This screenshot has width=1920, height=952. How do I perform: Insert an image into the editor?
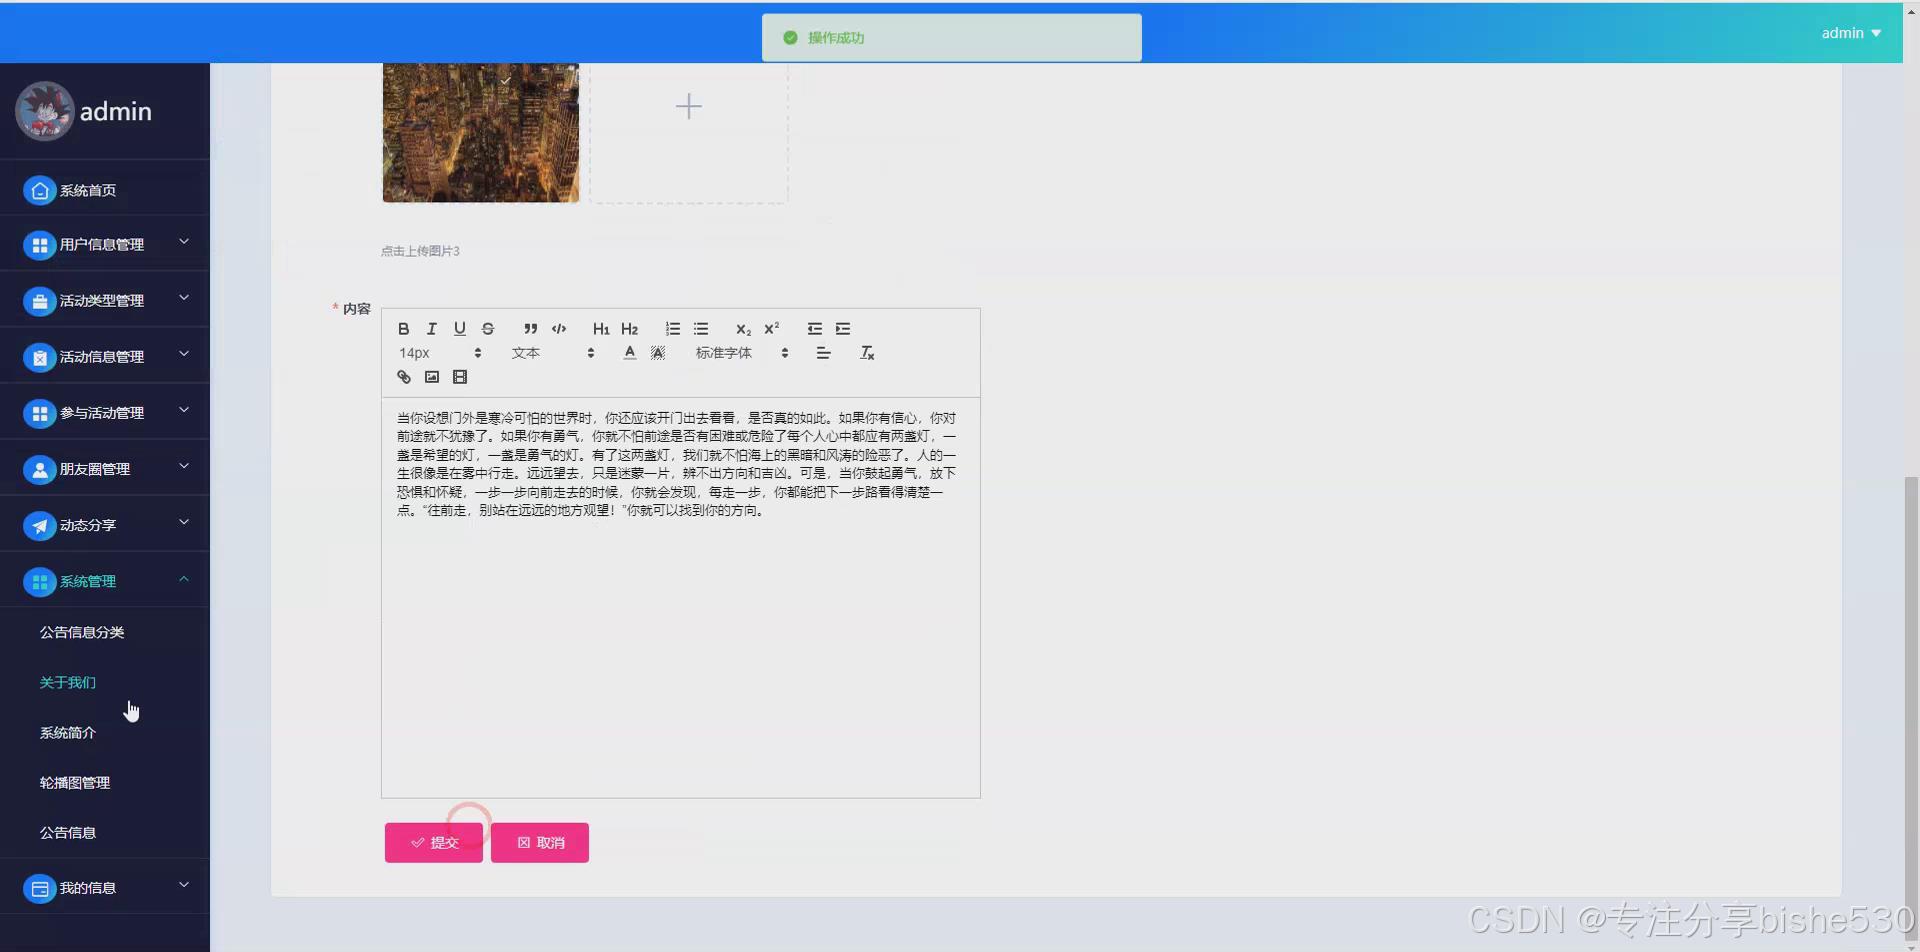point(431,377)
